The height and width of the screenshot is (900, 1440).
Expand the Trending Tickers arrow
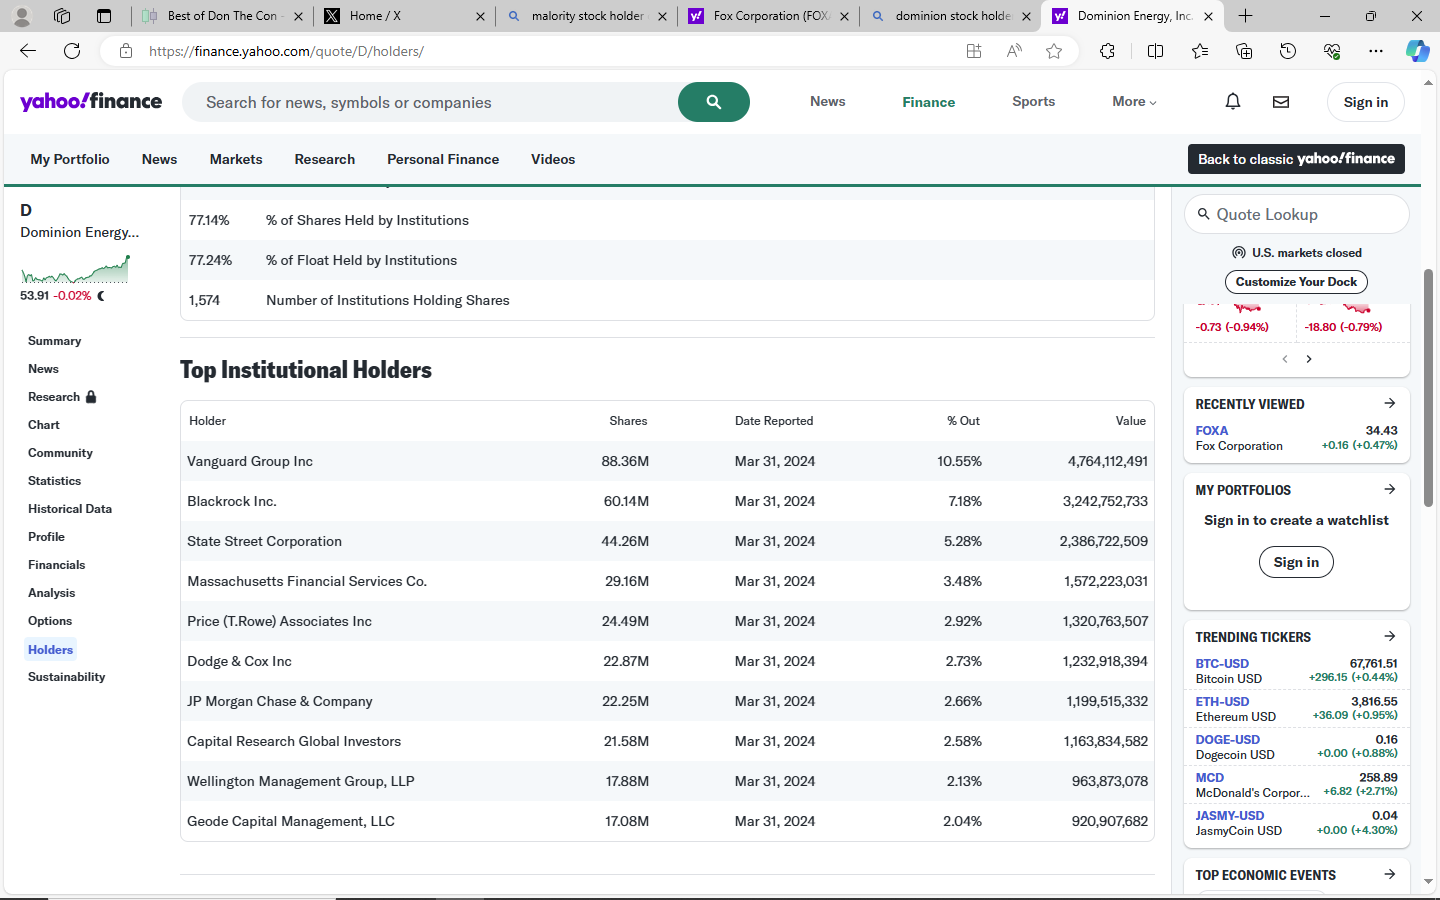[x=1390, y=636]
